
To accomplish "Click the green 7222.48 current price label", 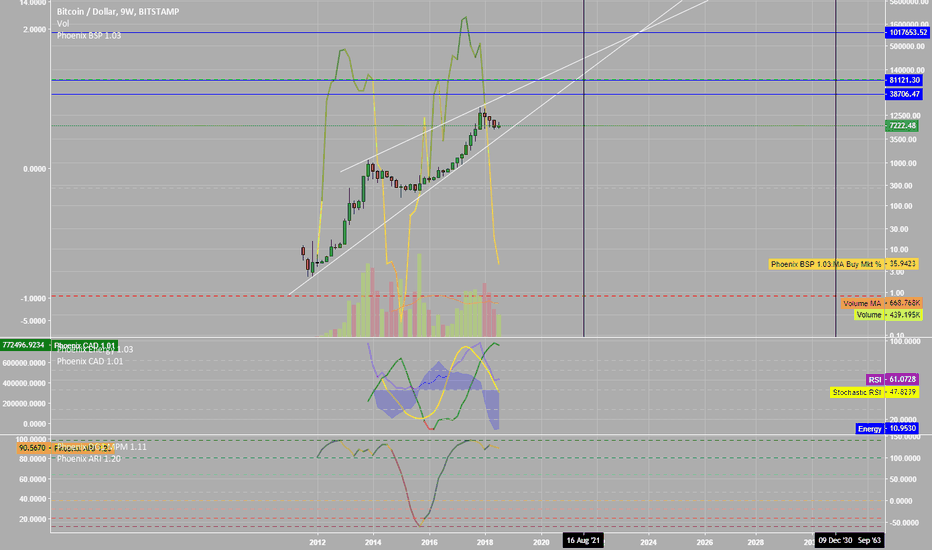I will coord(902,125).
